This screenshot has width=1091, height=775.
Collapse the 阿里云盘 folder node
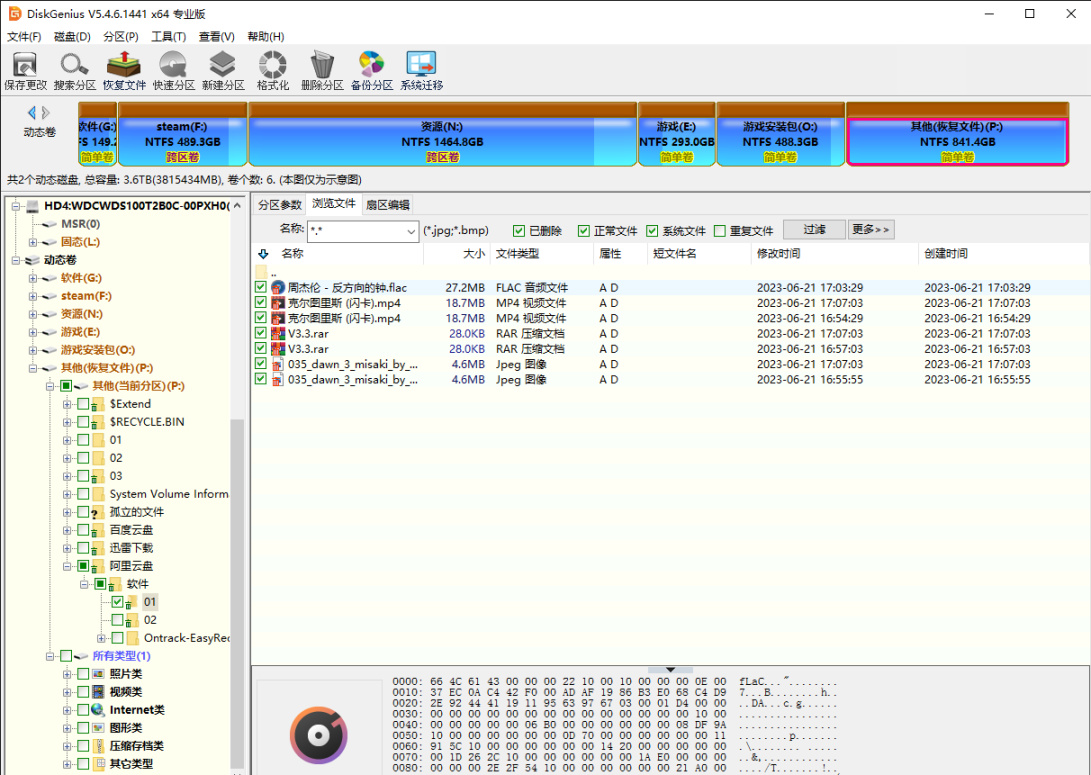[67, 566]
